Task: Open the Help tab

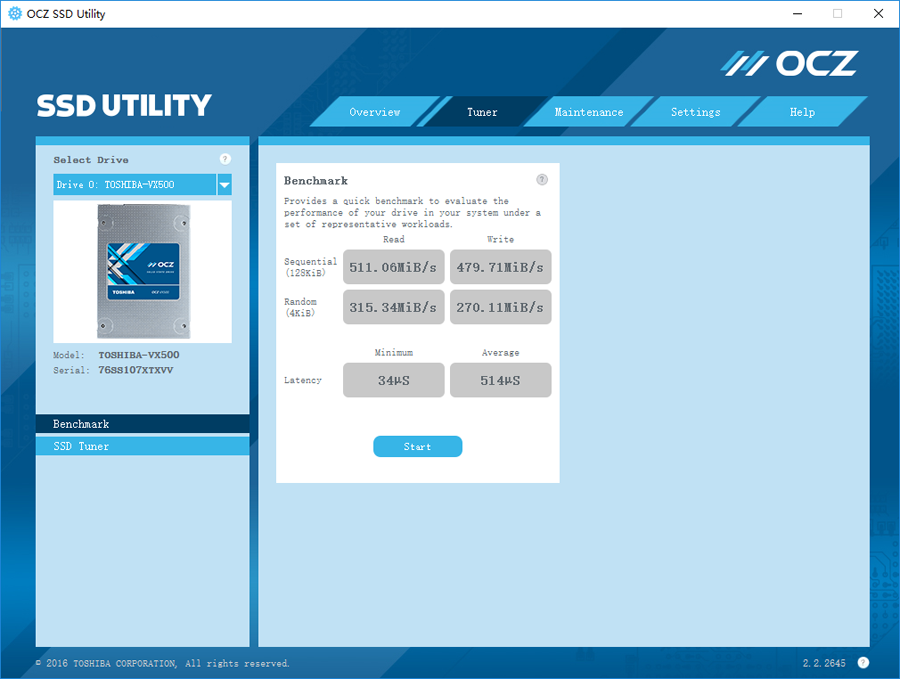Action: click(802, 112)
